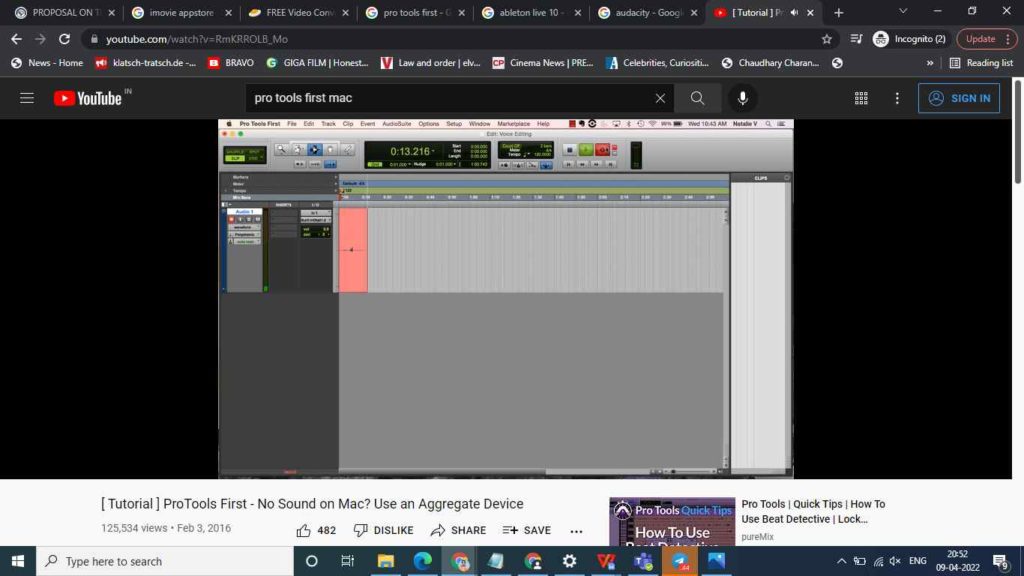Image resolution: width=1024 pixels, height=576 pixels.
Task: Click the taskbar search box
Action: click(165, 561)
